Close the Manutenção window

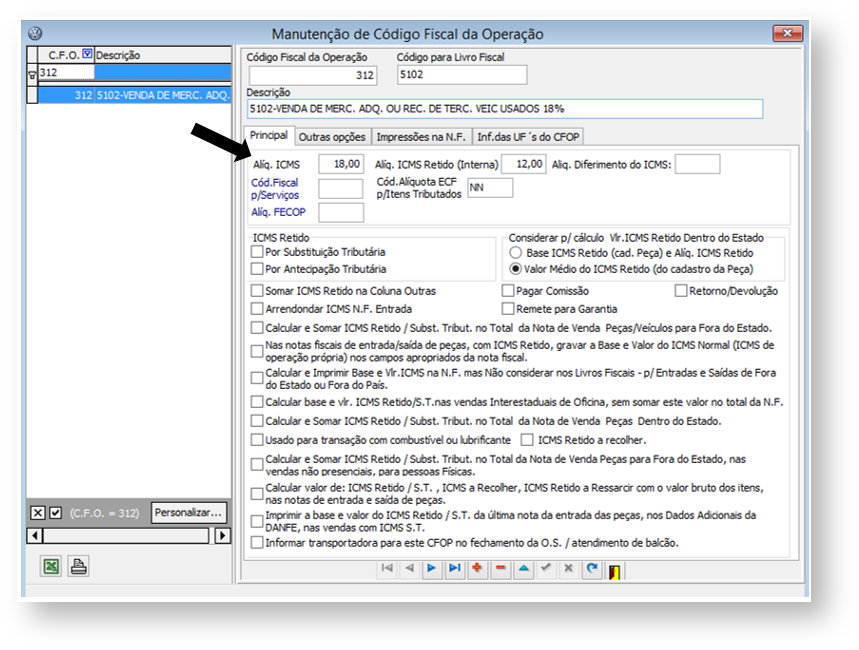click(x=788, y=33)
